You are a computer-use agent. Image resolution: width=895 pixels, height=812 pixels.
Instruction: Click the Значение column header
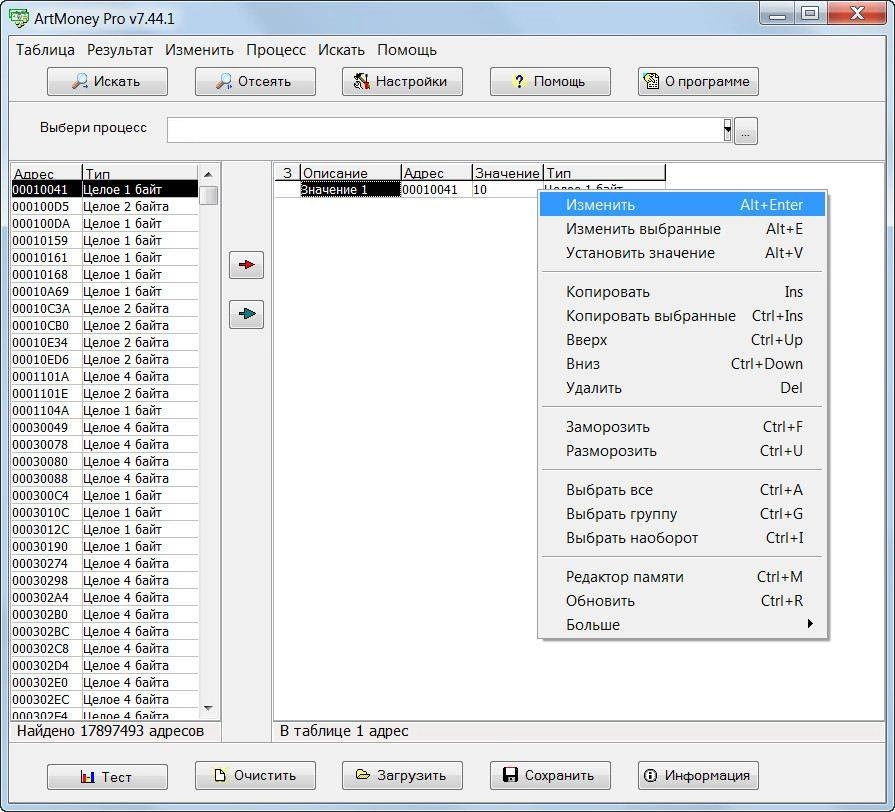click(507, 173)
